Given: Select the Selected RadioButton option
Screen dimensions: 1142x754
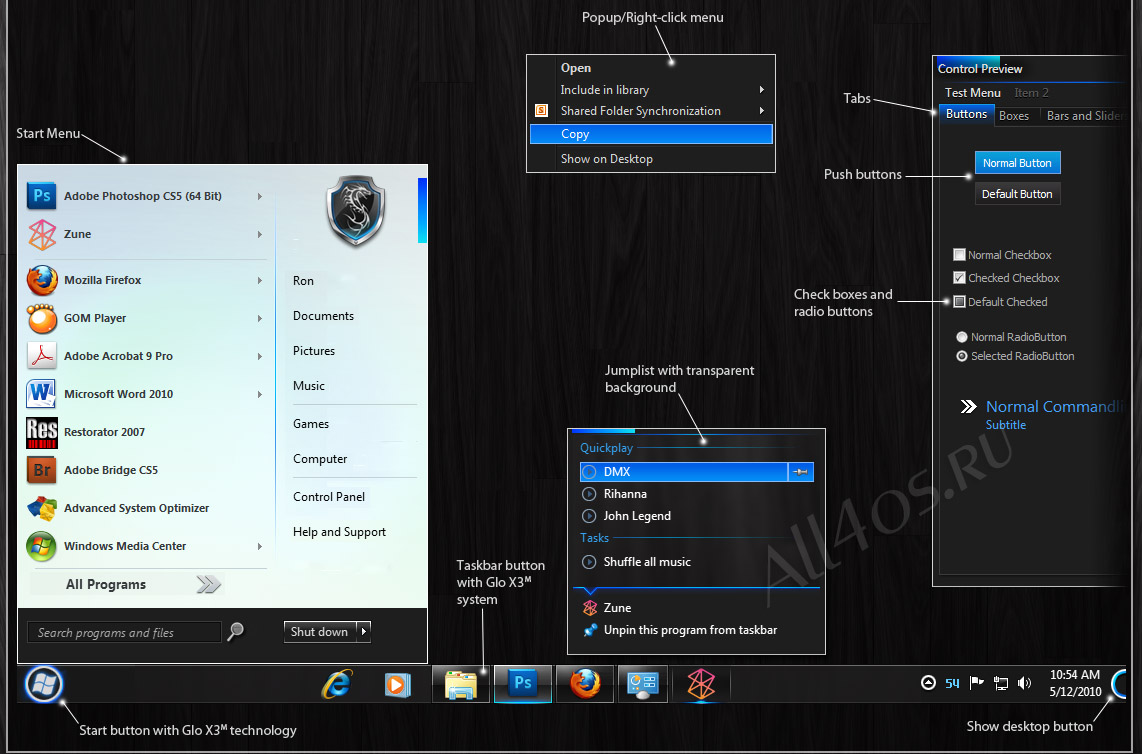Looking at the screenshot, I should click(x=961, y=356).
